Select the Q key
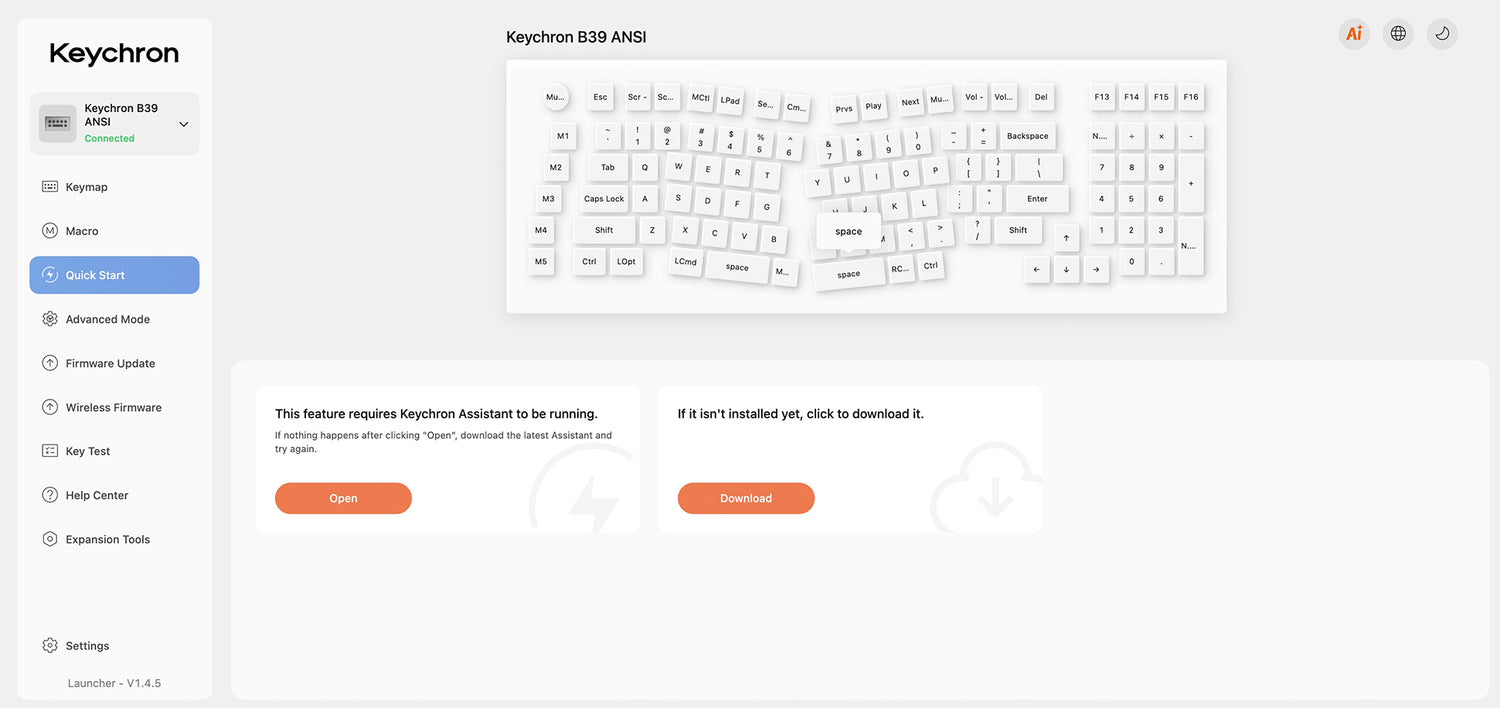 tap(645, 167)
